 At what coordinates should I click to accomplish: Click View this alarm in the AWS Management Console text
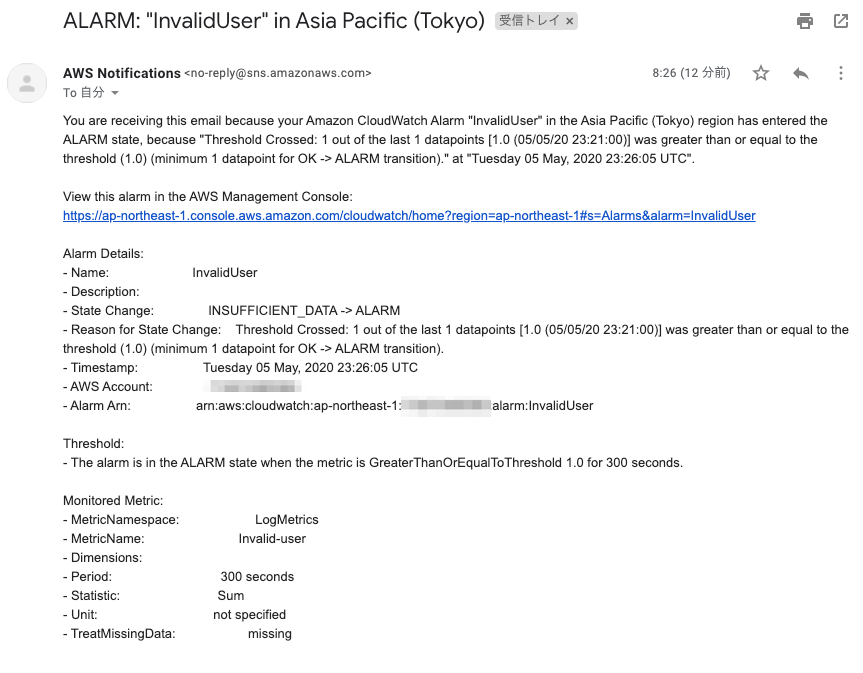coord(207,197)
